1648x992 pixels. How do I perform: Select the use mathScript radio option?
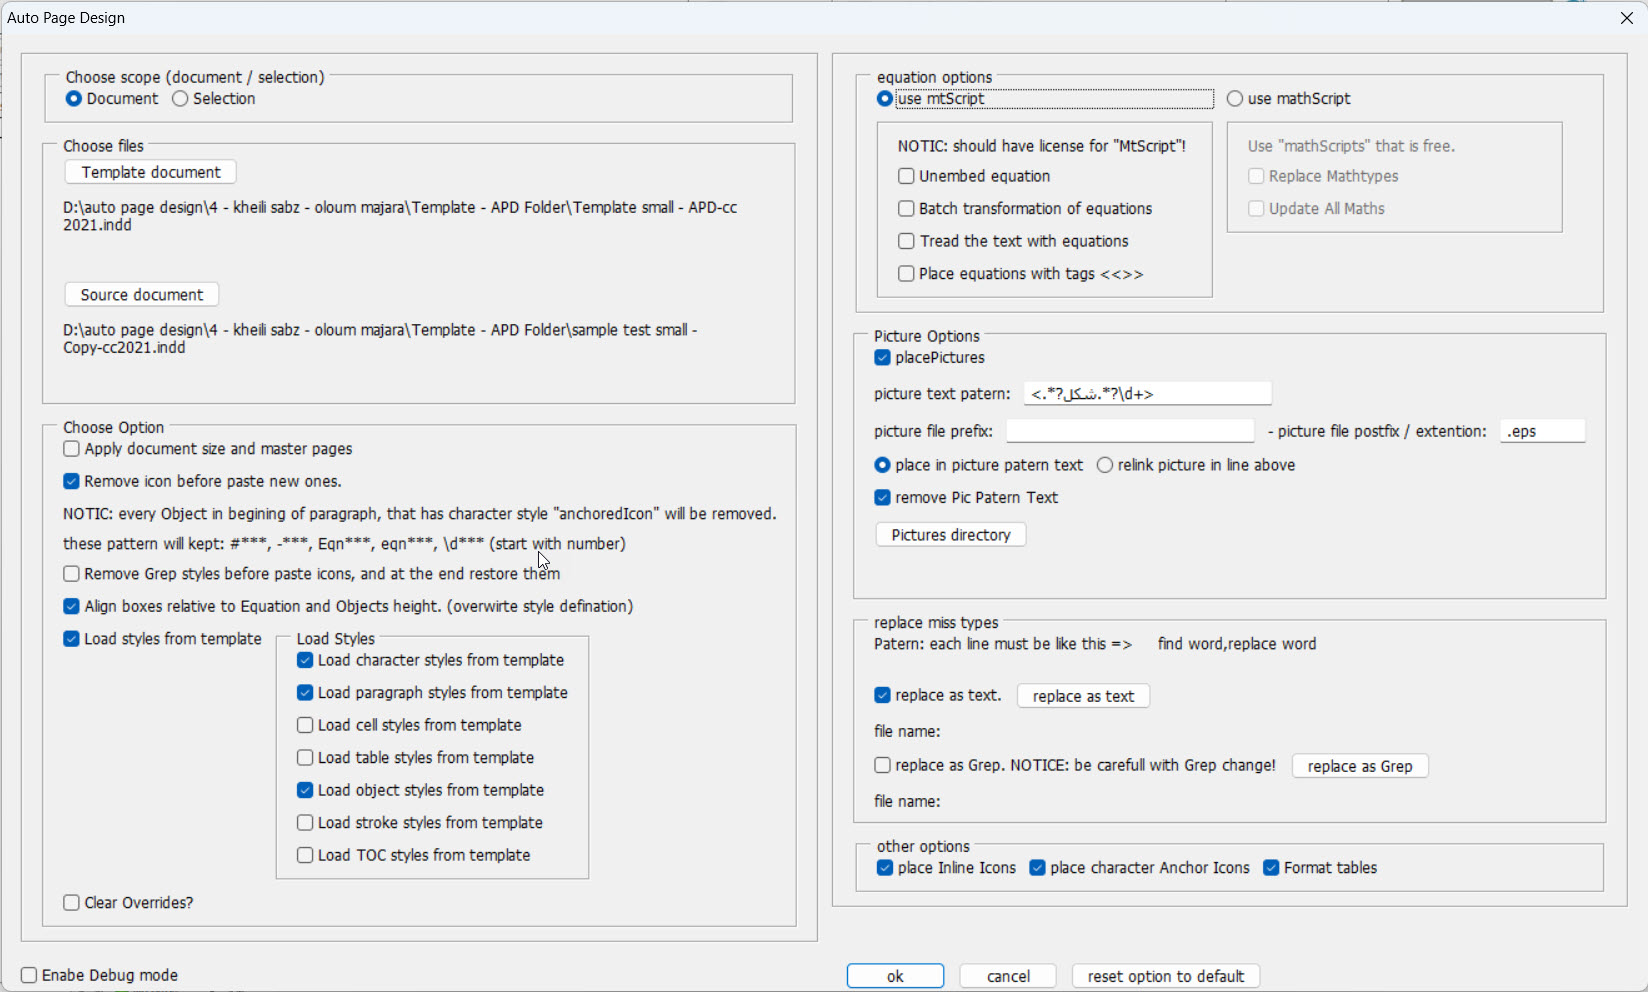[x=1235, y=99]
